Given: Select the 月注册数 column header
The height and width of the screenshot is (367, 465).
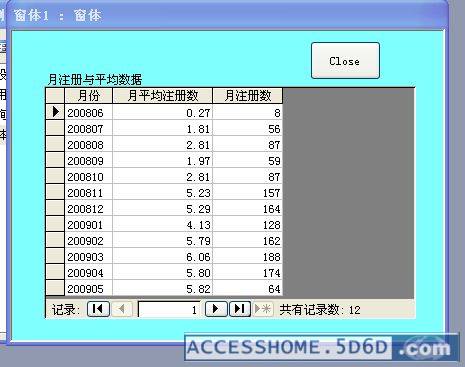Looking at the screenshot, I should click(248, 96).
